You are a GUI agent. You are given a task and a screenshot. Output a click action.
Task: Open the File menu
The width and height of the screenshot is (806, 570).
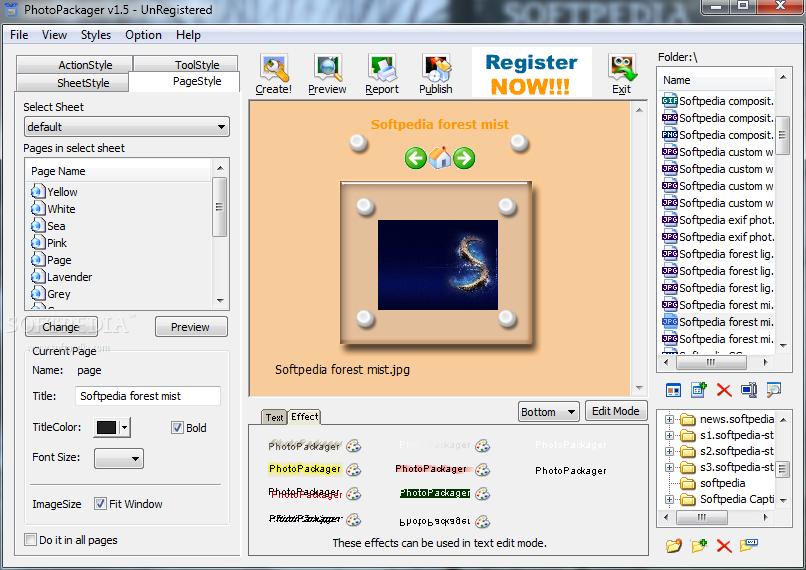[x=19, y=35]
